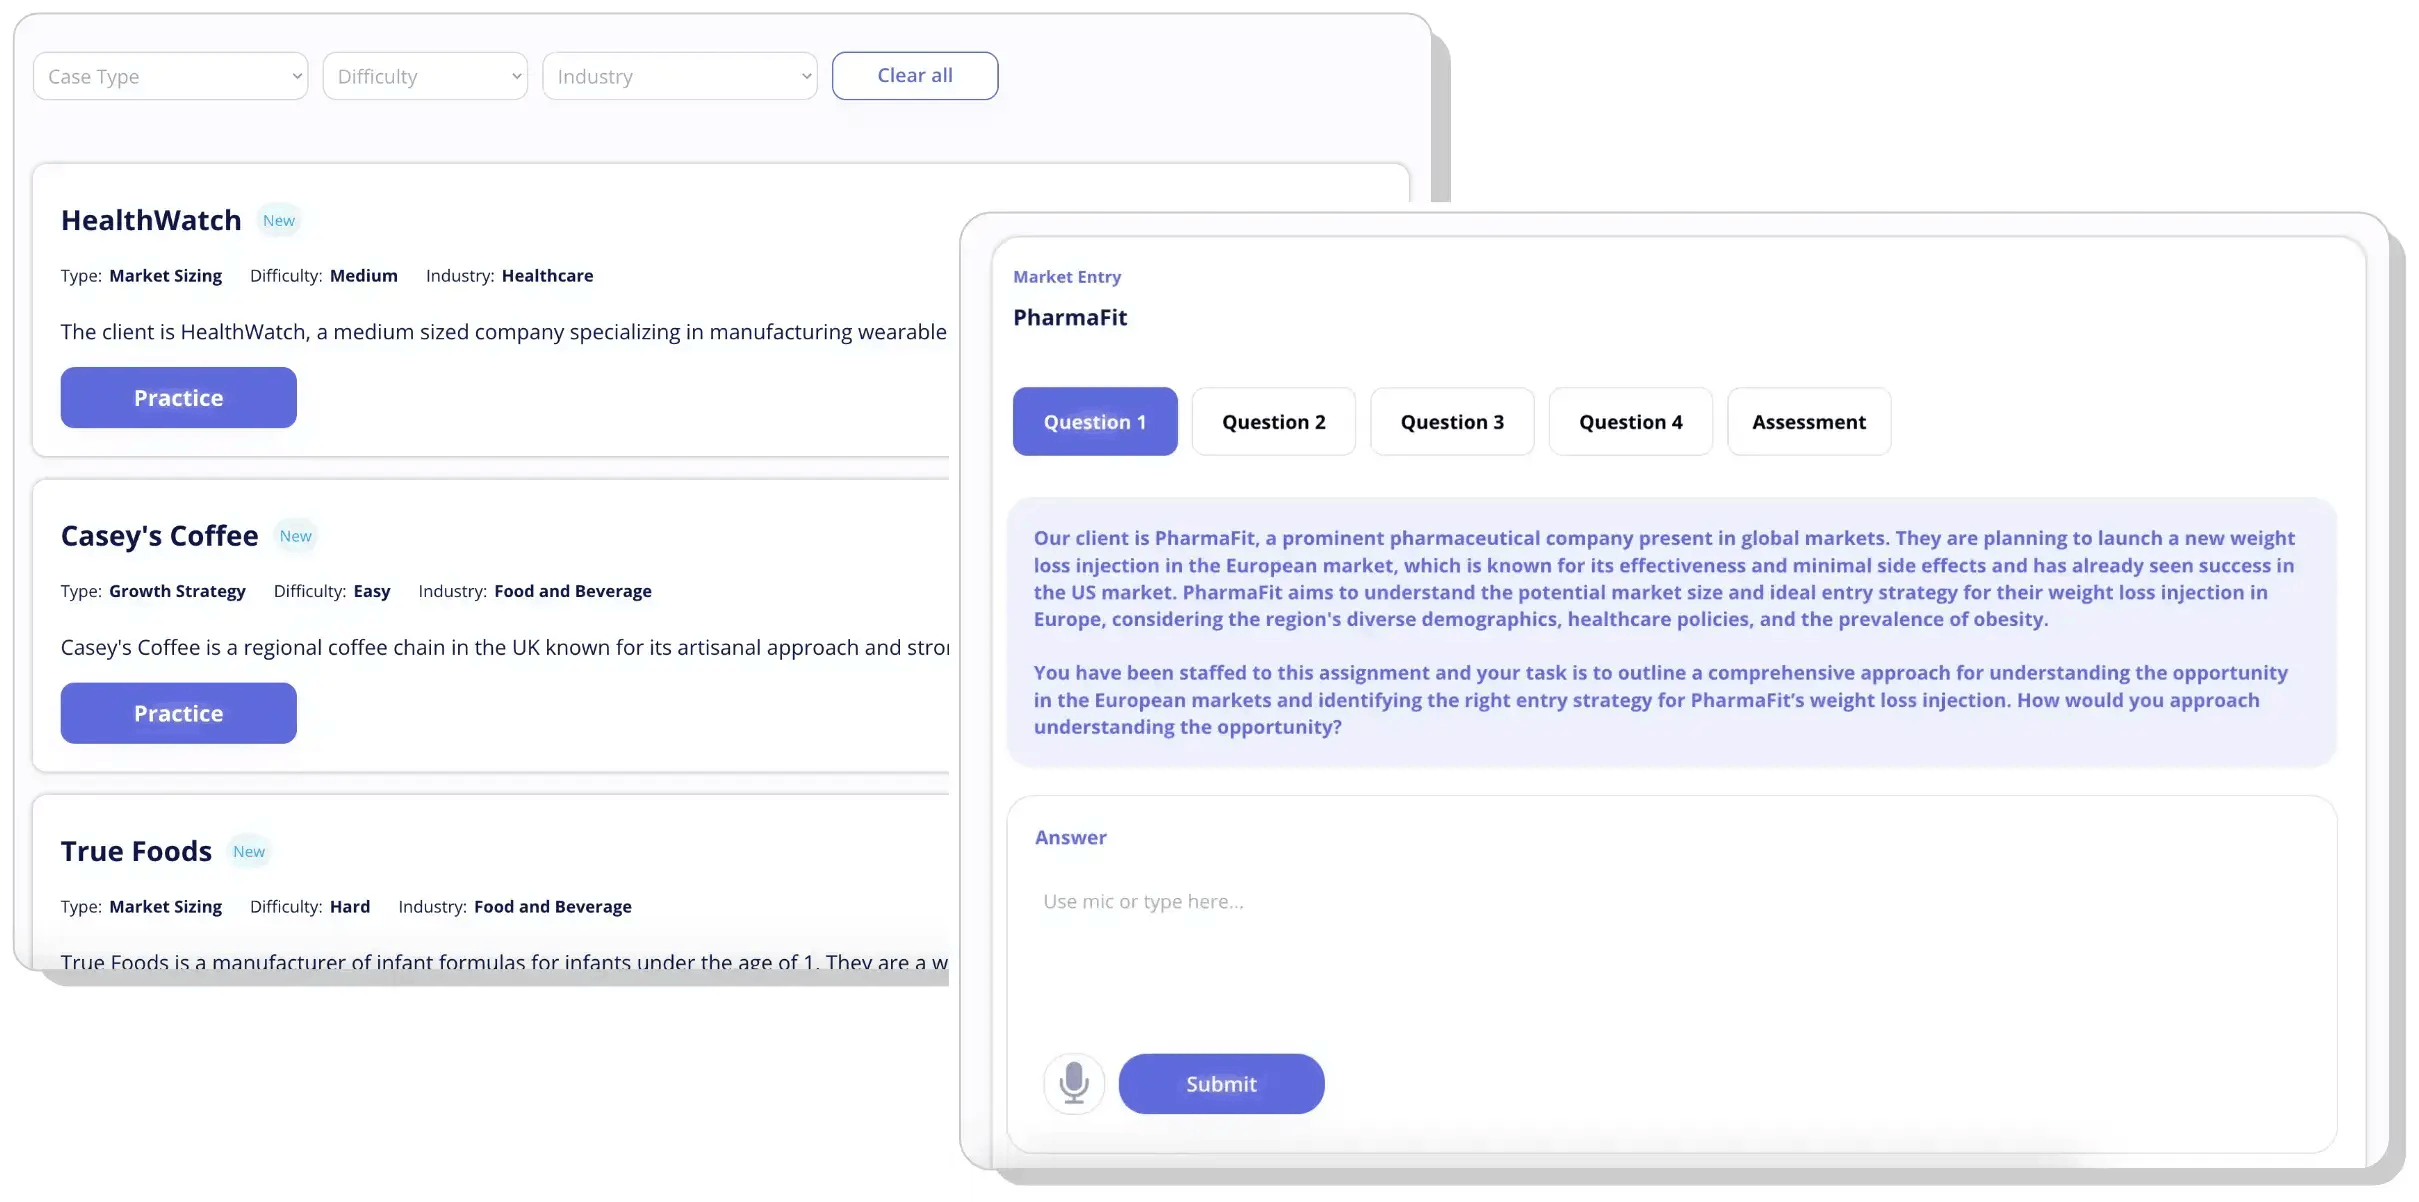The height and width of the screenshot is (1202, 2419).
Task: Click the New badge beside True Foods
Action: tap(249, 851)
